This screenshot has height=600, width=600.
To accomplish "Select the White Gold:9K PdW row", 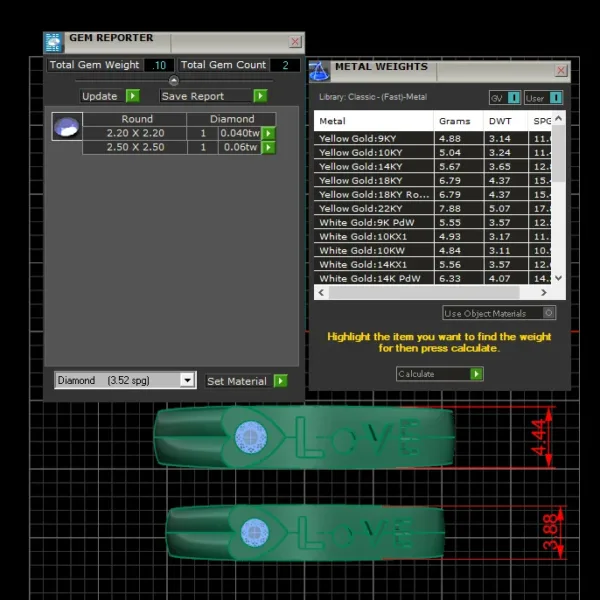I will [x=432, y=222].
